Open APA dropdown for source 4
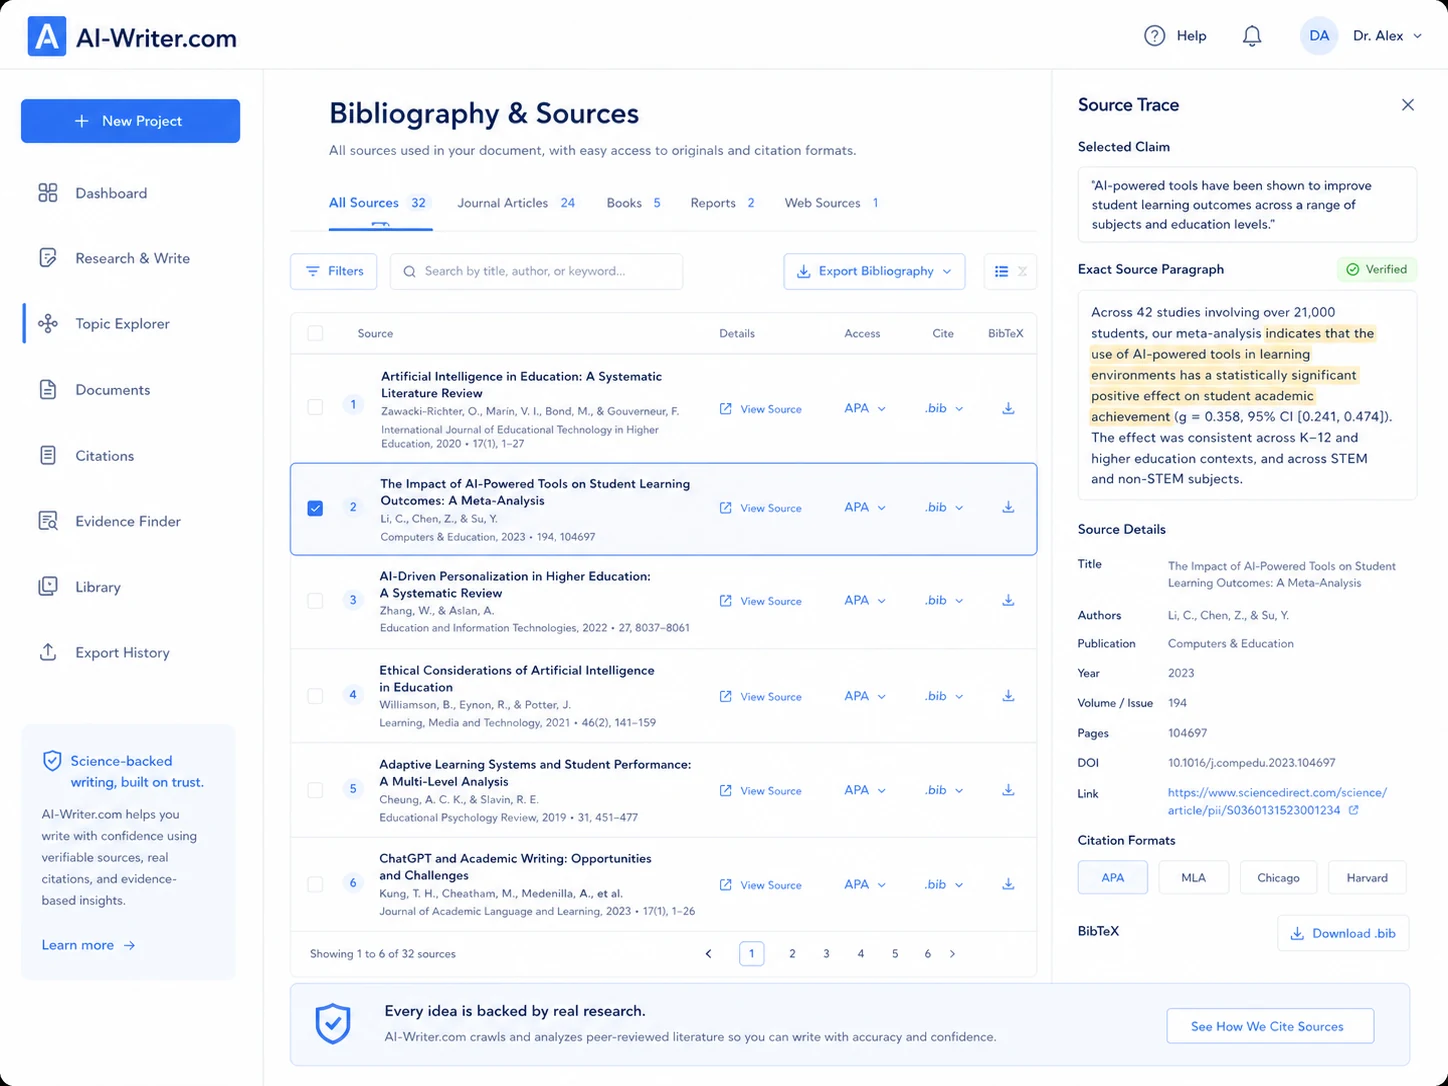The width and height of the screenshot is (1448, 1086). (x=865, y=696)
